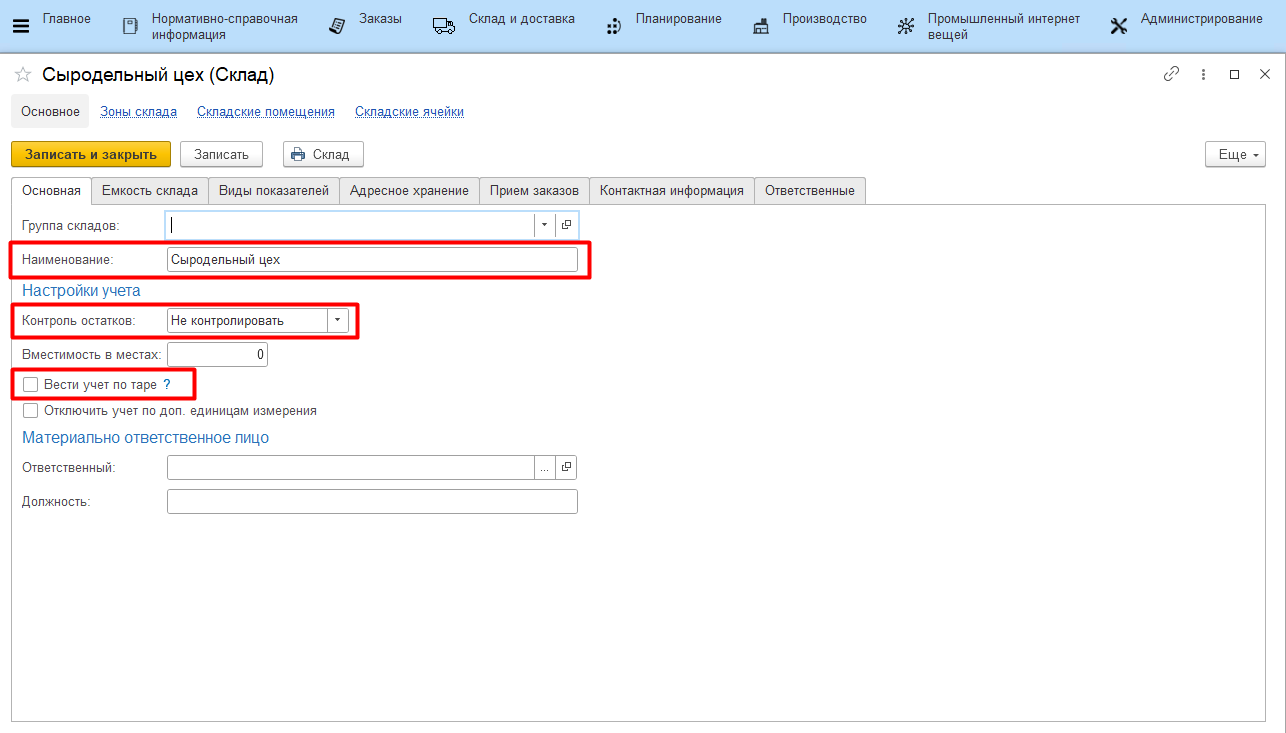
Task: Open the three-dots options menu icon
Action: click(x=1203, y=75)
